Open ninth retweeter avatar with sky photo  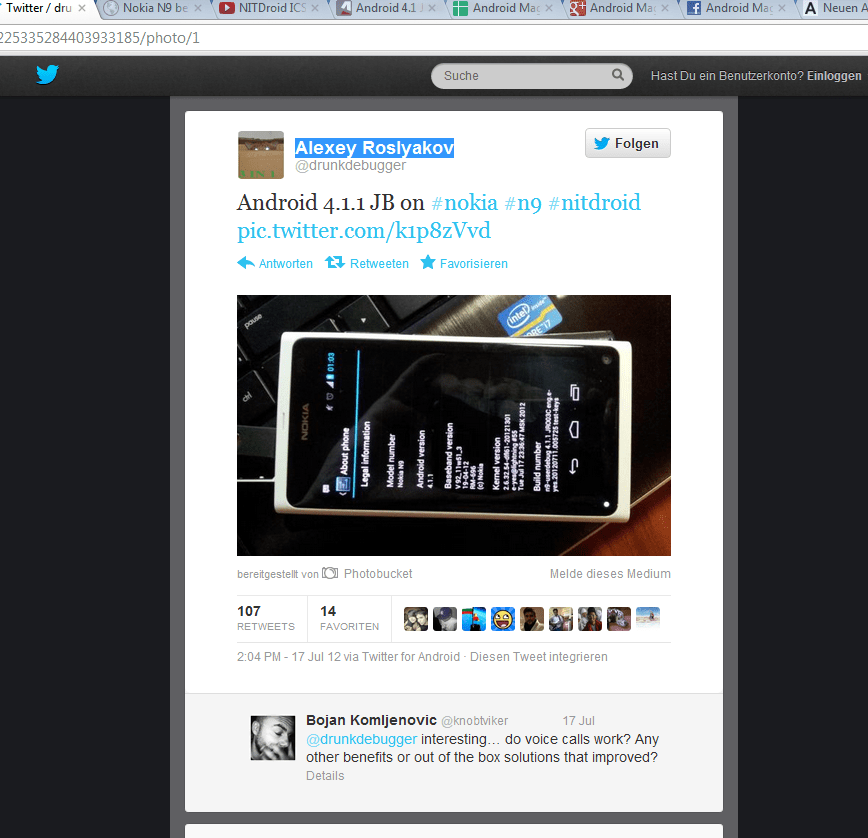(x=648, y=619)
